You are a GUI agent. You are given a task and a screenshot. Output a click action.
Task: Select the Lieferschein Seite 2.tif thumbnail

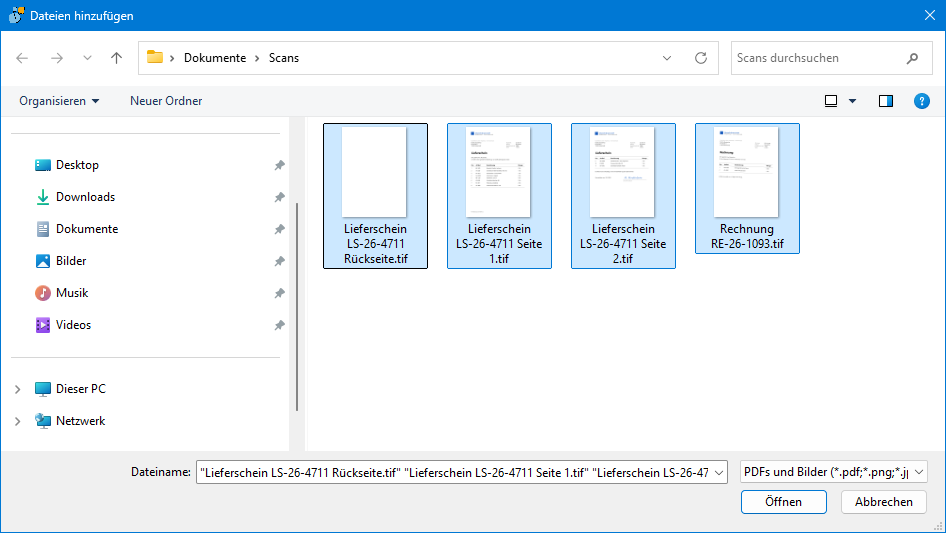622,172
